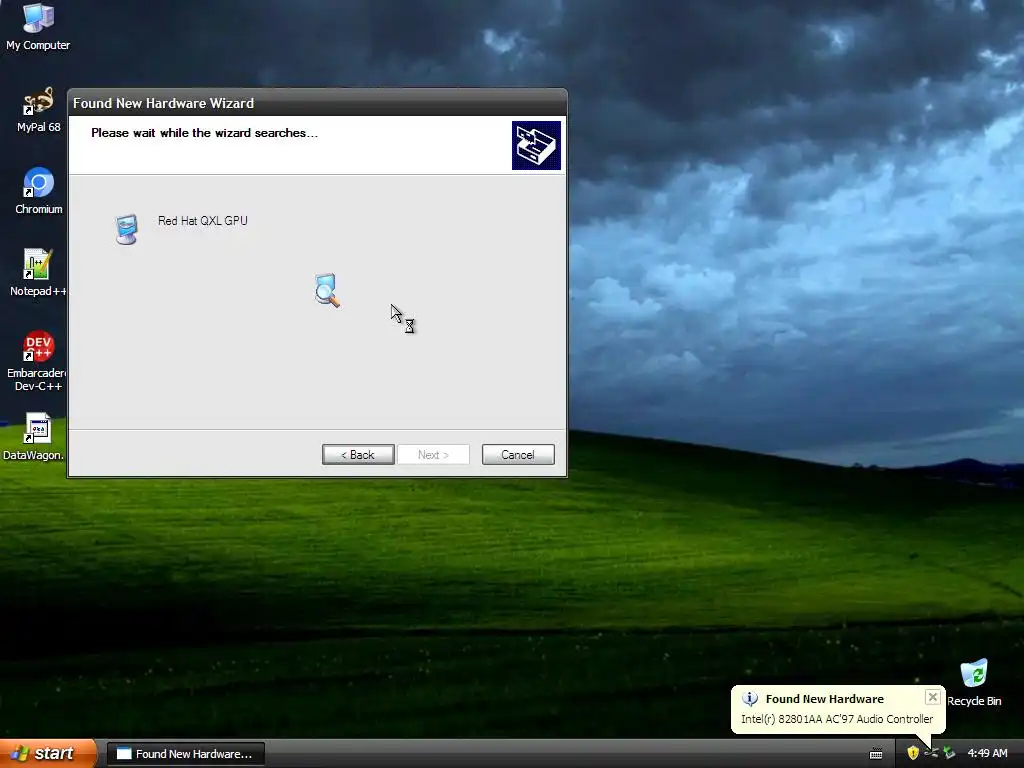The image size is (1024, 768).
Task: Click the keyboard language bar icon
Action: (x=876, y=754)
